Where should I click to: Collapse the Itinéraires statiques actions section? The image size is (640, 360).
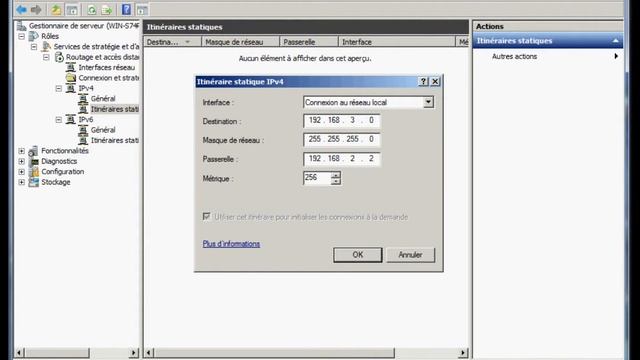pos(616,41)
